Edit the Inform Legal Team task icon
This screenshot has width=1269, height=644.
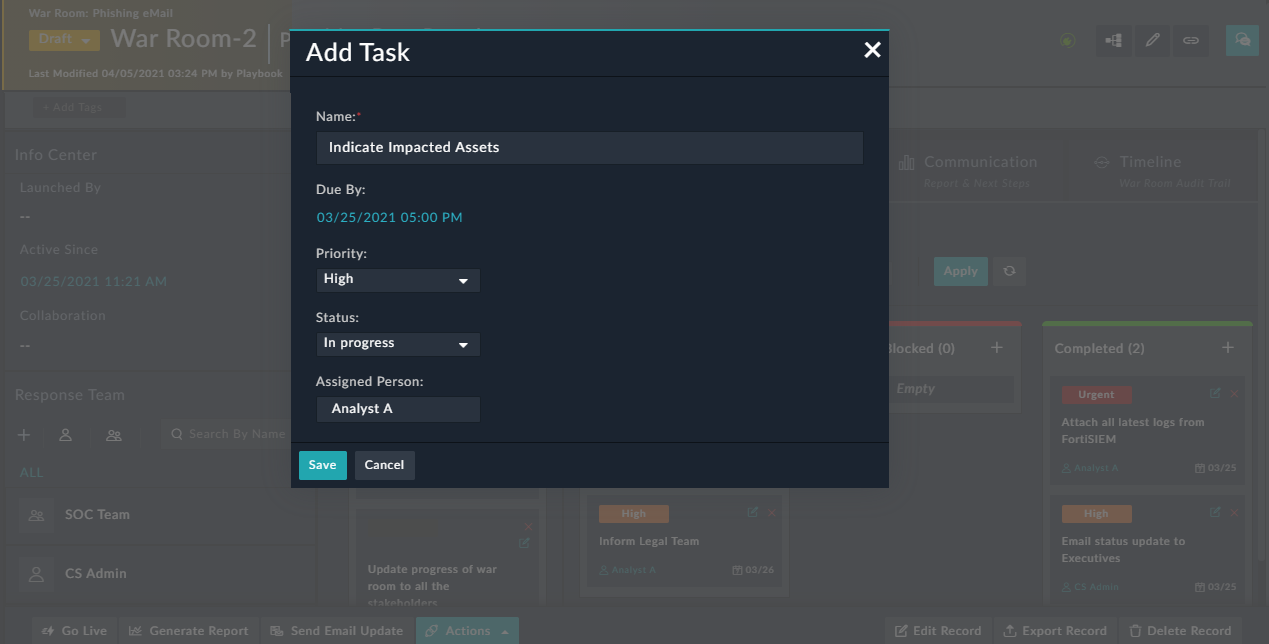tap(751, 512)
